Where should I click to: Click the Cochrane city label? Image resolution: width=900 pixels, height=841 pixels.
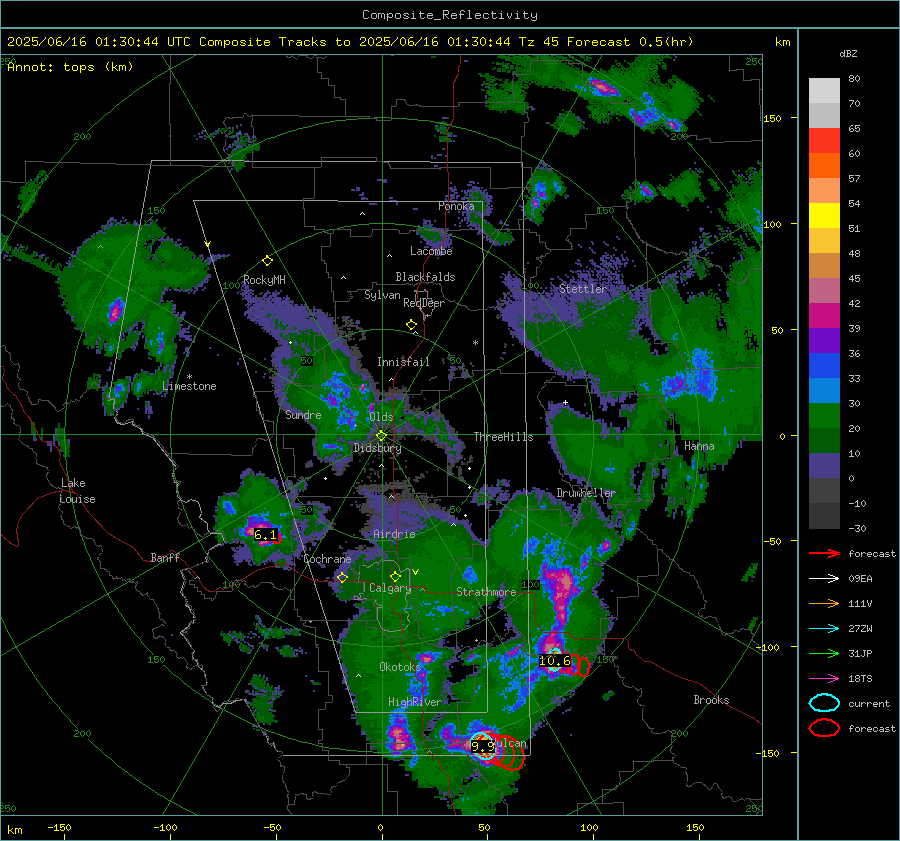click(327, 559)
